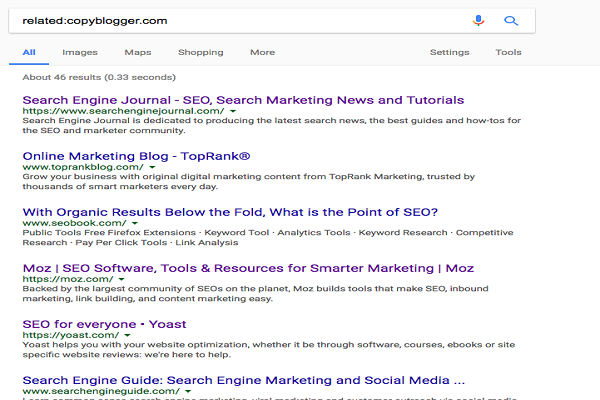Image resolution: width=600 pixels, height=400 pixels.
Task: Click the www.toprankblog.com/ URL text
Action: pyautogui.click(x=83, y=167)
